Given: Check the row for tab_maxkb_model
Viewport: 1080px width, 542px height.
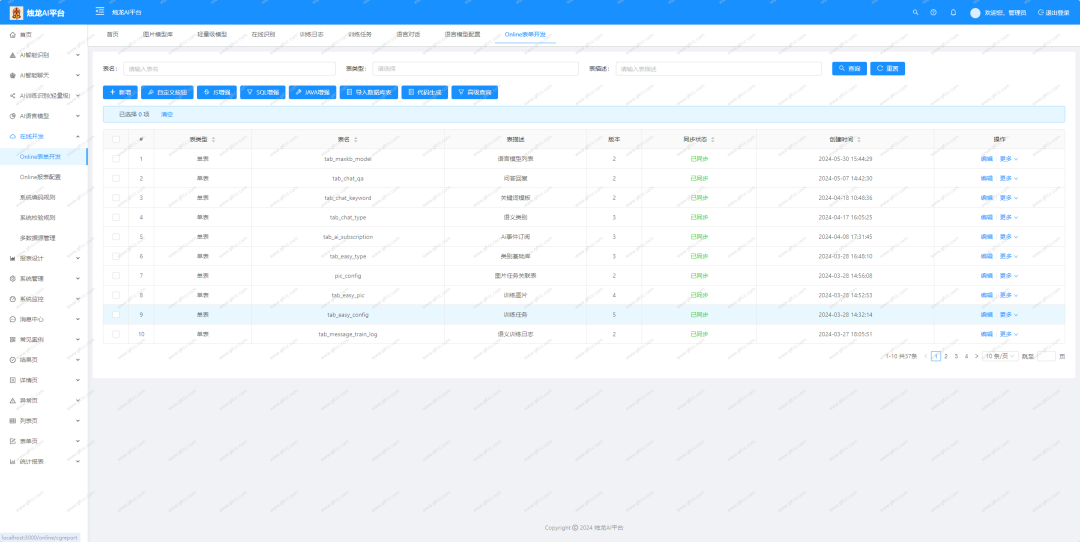Looking at the screenshot, I should point(116,158).
